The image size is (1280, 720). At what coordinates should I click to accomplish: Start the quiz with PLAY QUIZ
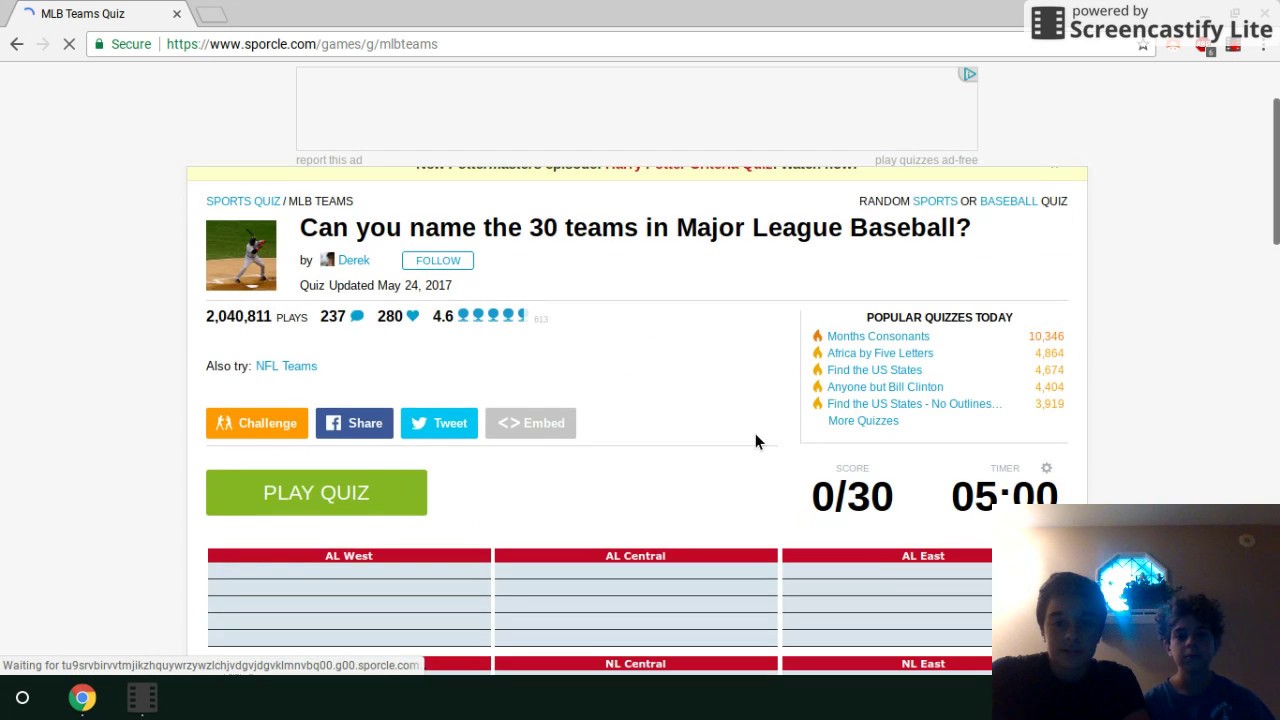coord(316,492)
